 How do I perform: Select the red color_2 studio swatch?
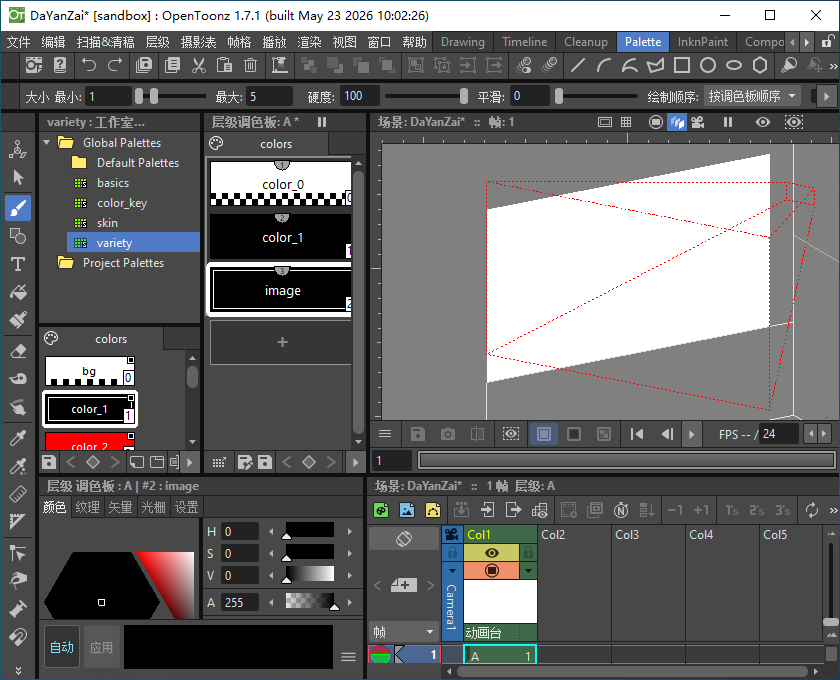click(x=89, y=441)
